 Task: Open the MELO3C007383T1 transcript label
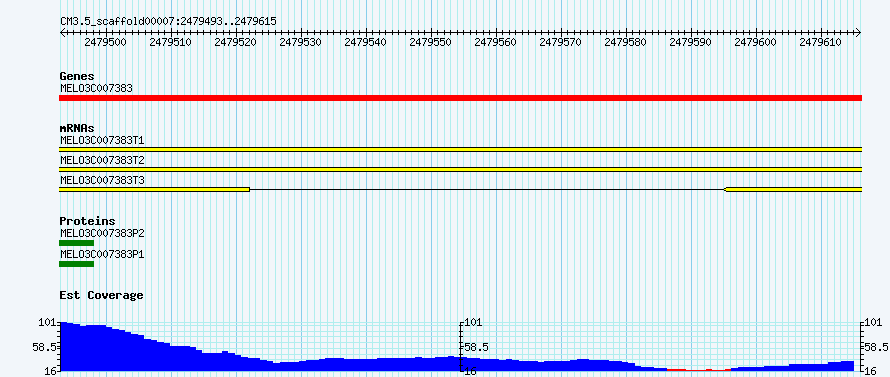[x=102, y=140]
